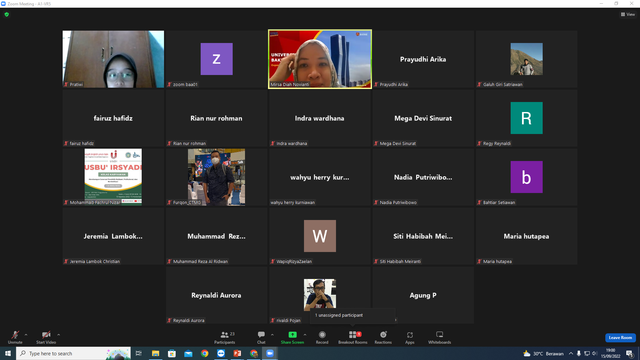Open audio options arrow beside Unmute
The height and width of the screenshot is (360, 640).
[x=26, y=335]
